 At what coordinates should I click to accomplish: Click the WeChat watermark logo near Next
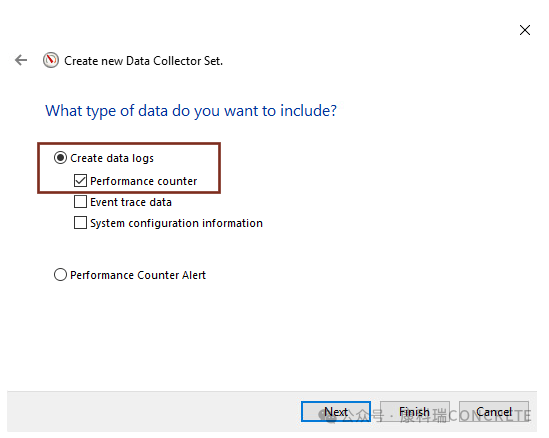pos(327,416)
